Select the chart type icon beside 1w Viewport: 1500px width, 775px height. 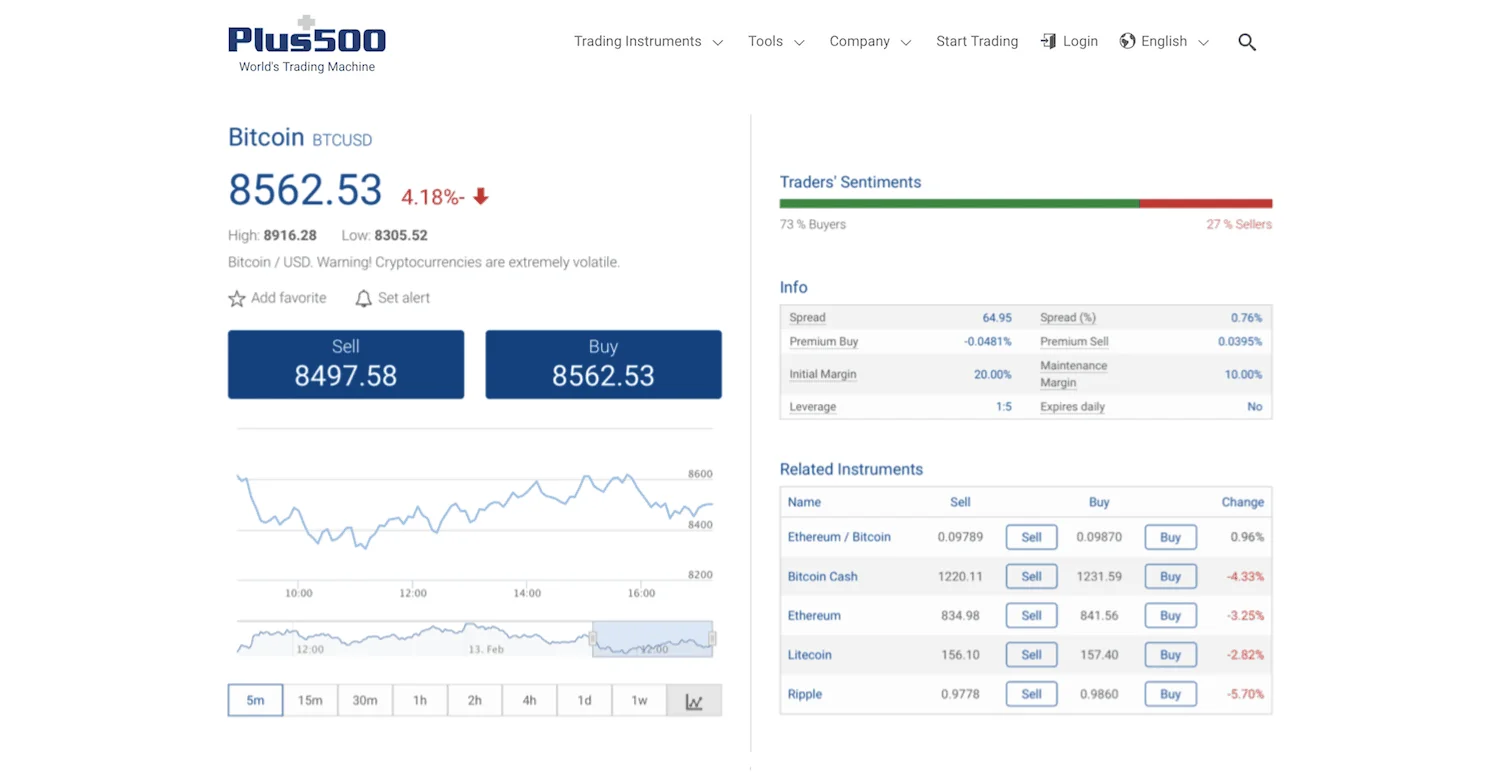pos(694,700)
